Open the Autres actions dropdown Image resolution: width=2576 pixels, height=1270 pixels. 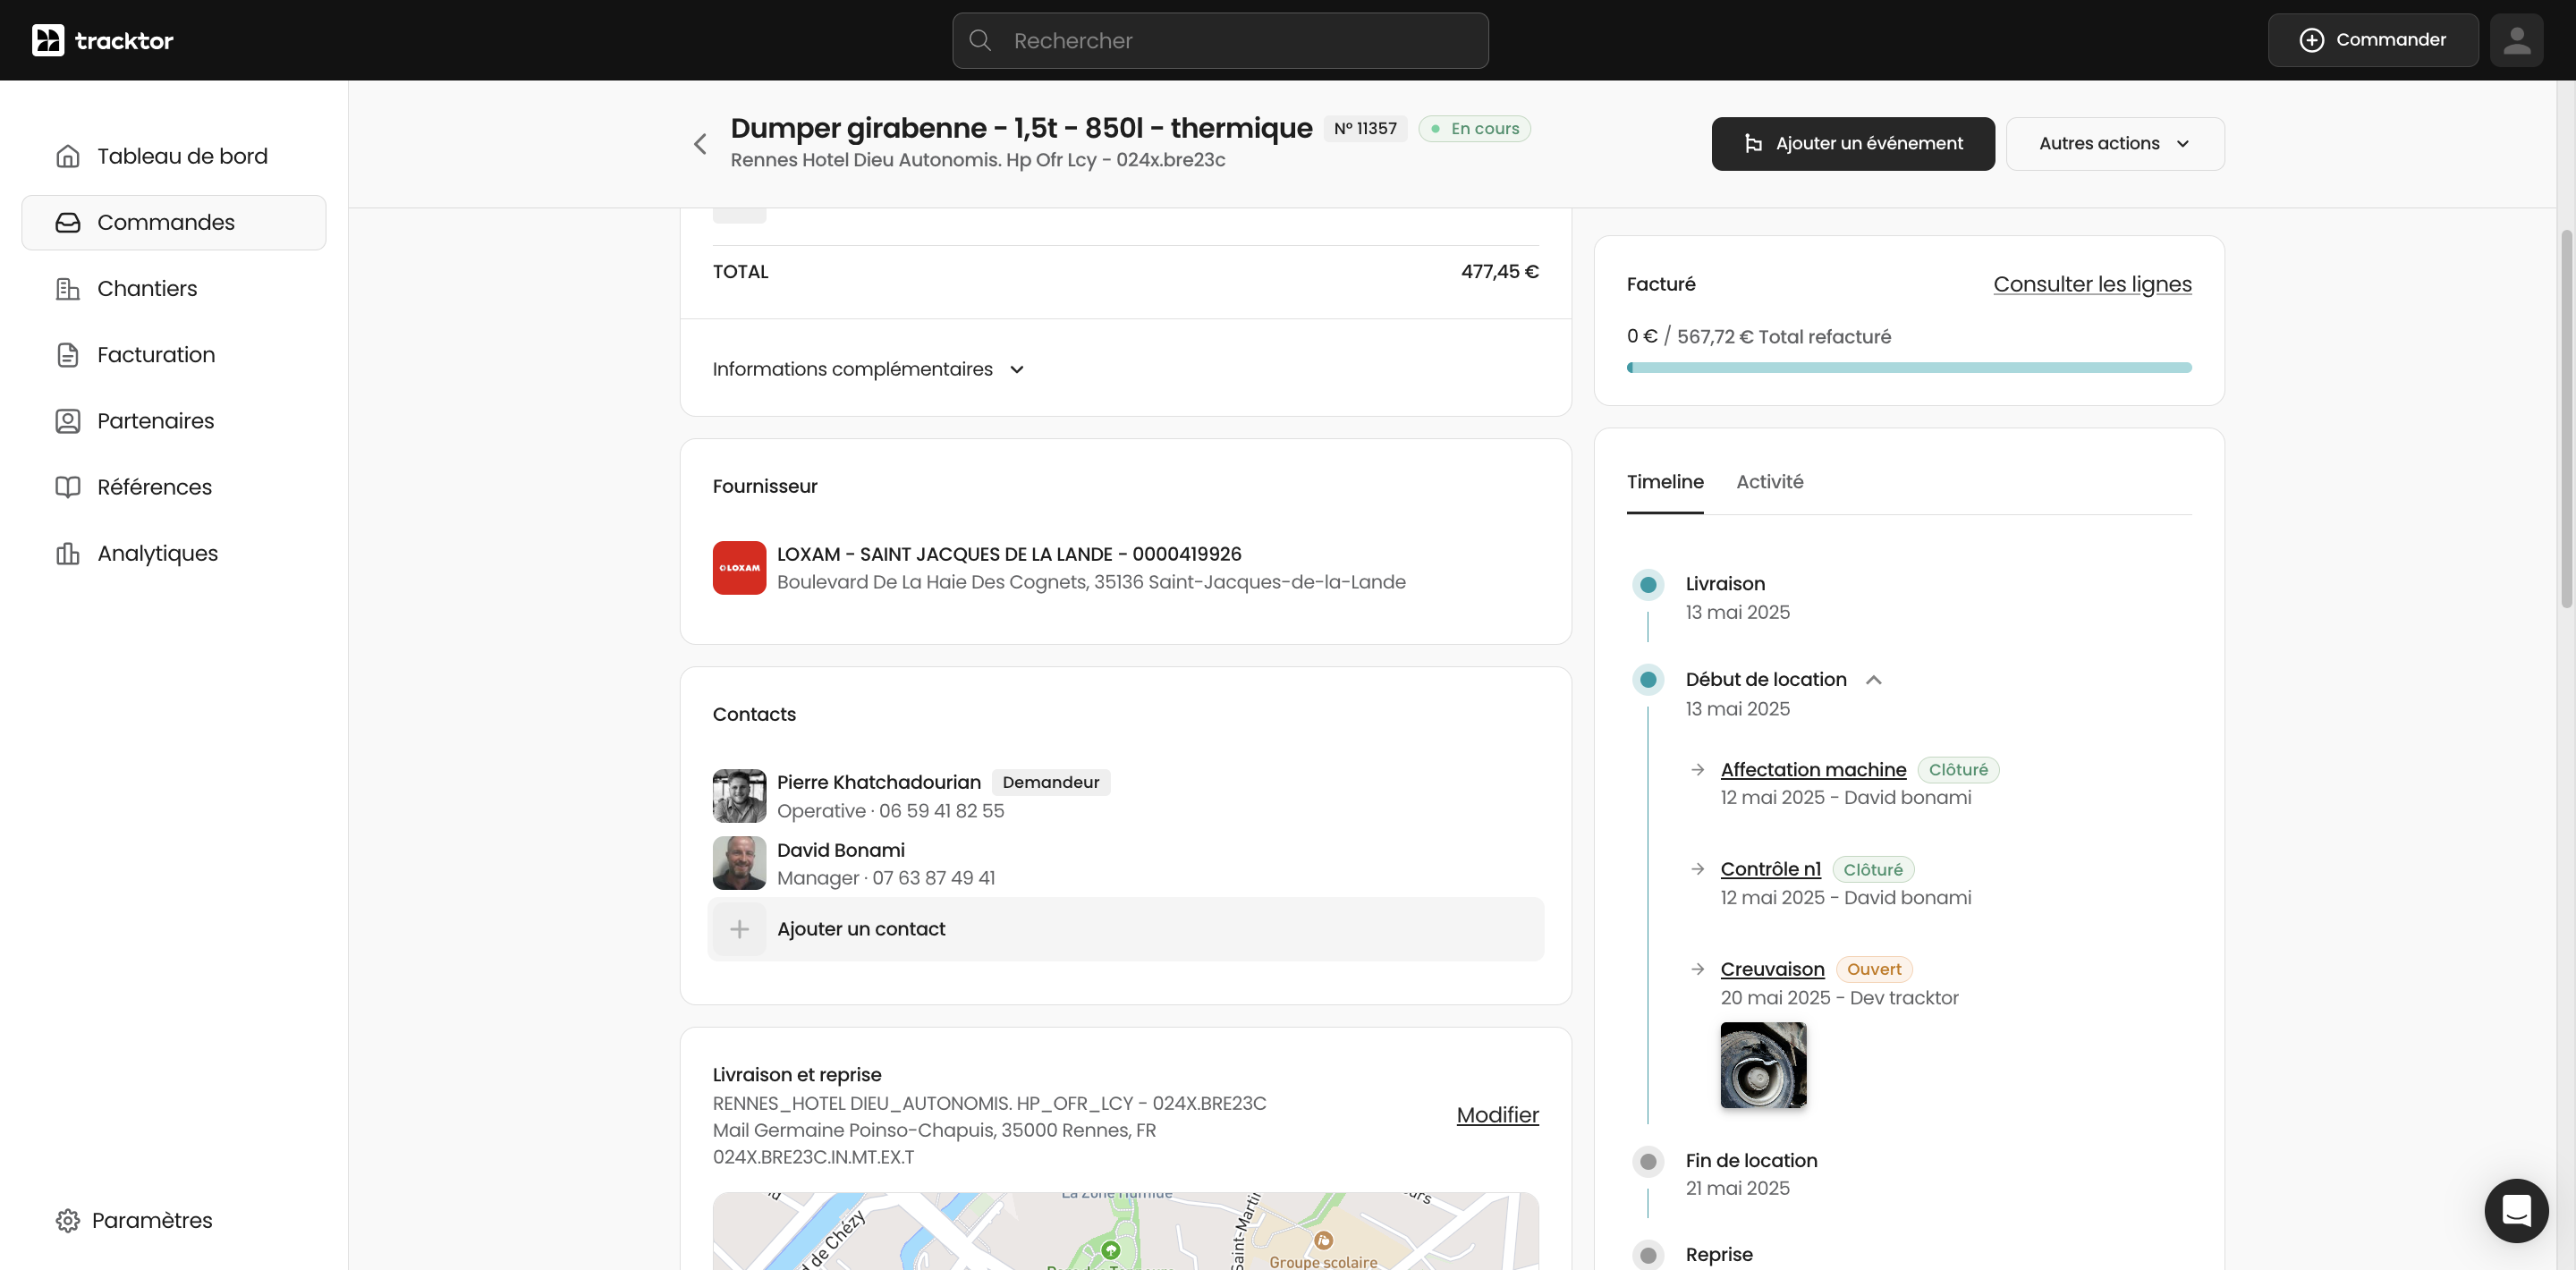pyautogui.click(x=2115, y=144)
